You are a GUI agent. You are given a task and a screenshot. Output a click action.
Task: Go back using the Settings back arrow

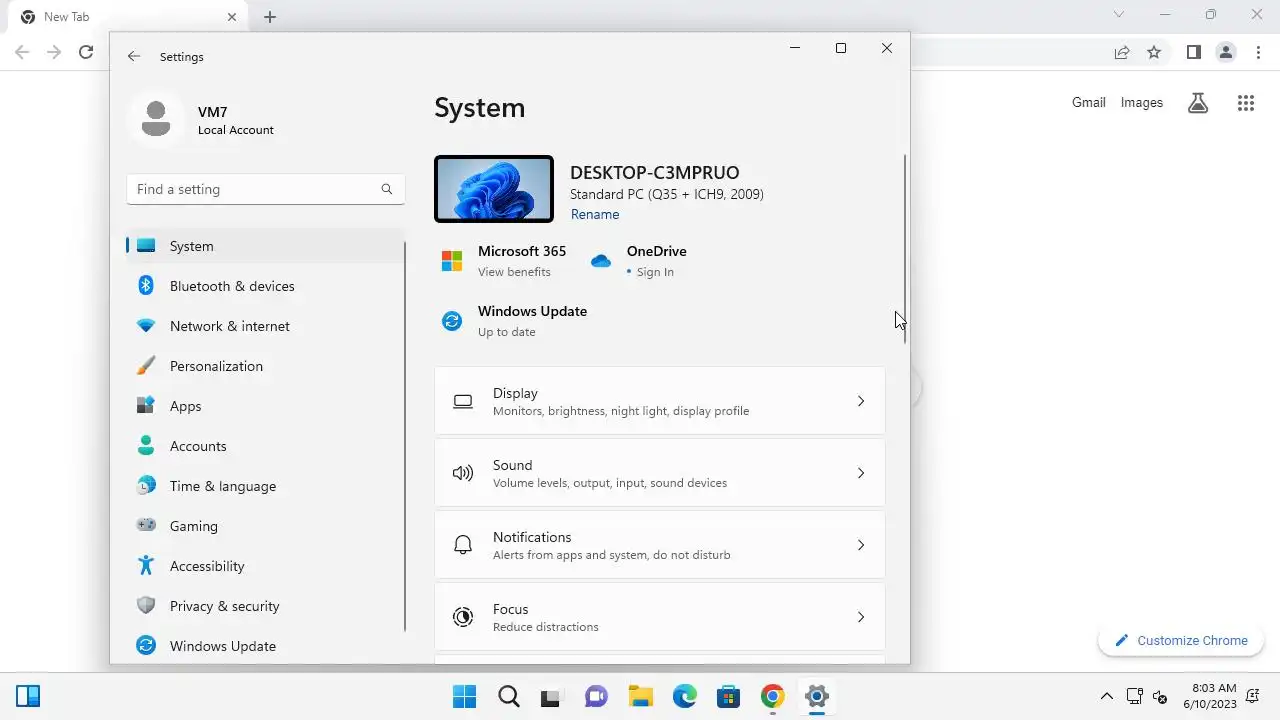coord(134,57)
